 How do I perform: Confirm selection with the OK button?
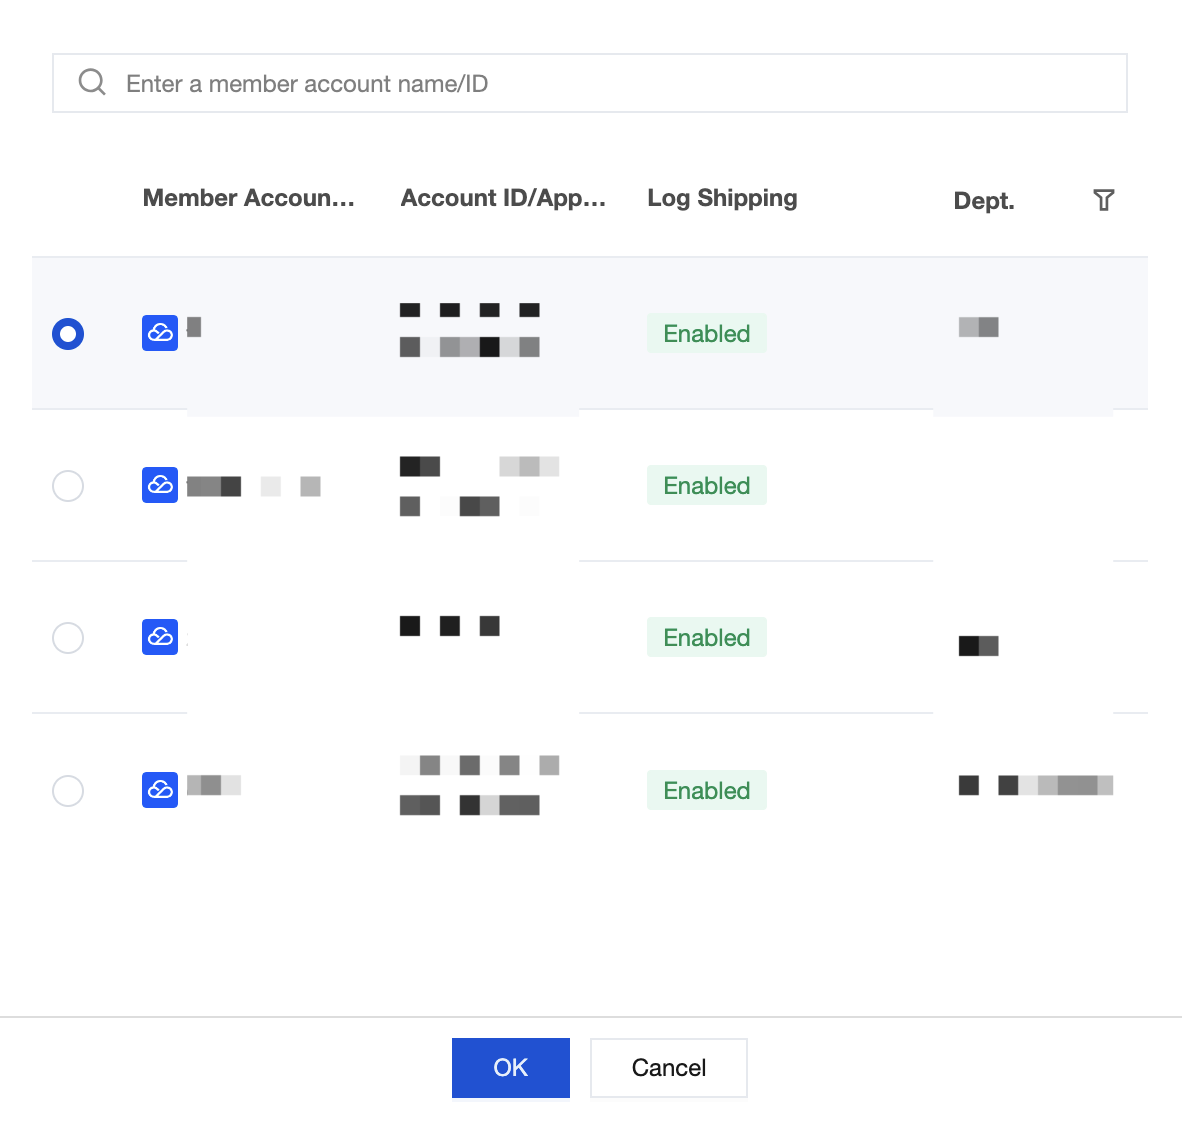511,1067
